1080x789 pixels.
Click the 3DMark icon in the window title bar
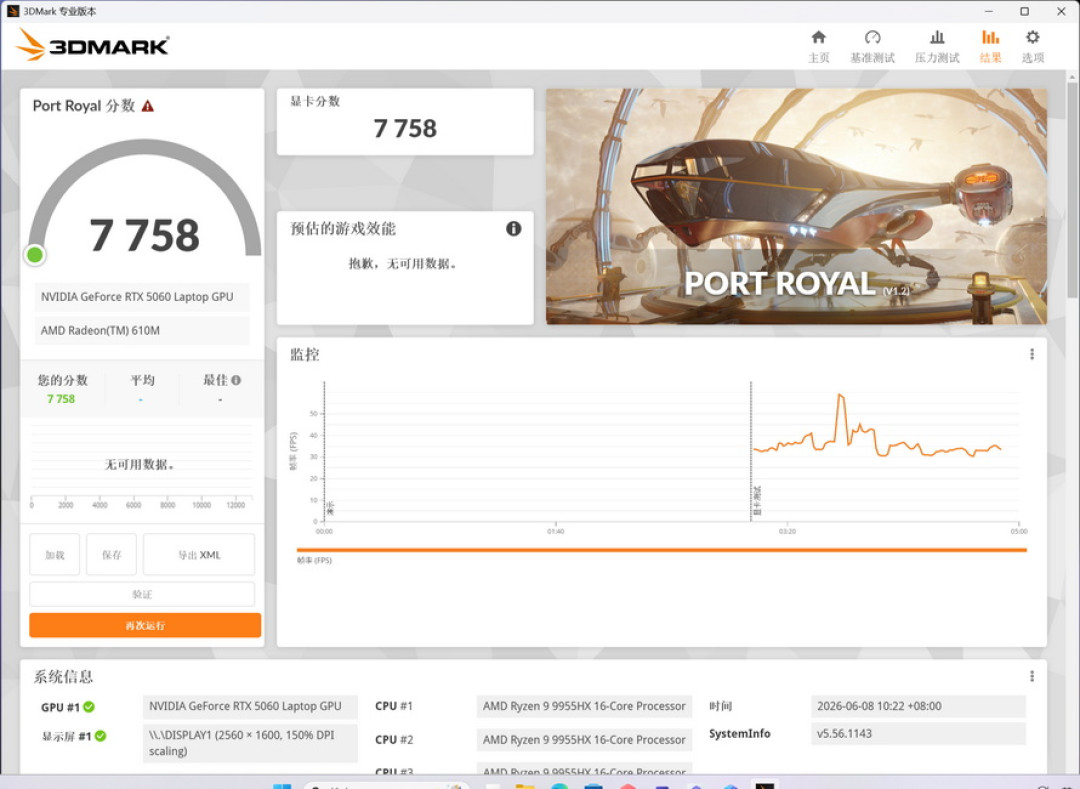click(12, 11)
